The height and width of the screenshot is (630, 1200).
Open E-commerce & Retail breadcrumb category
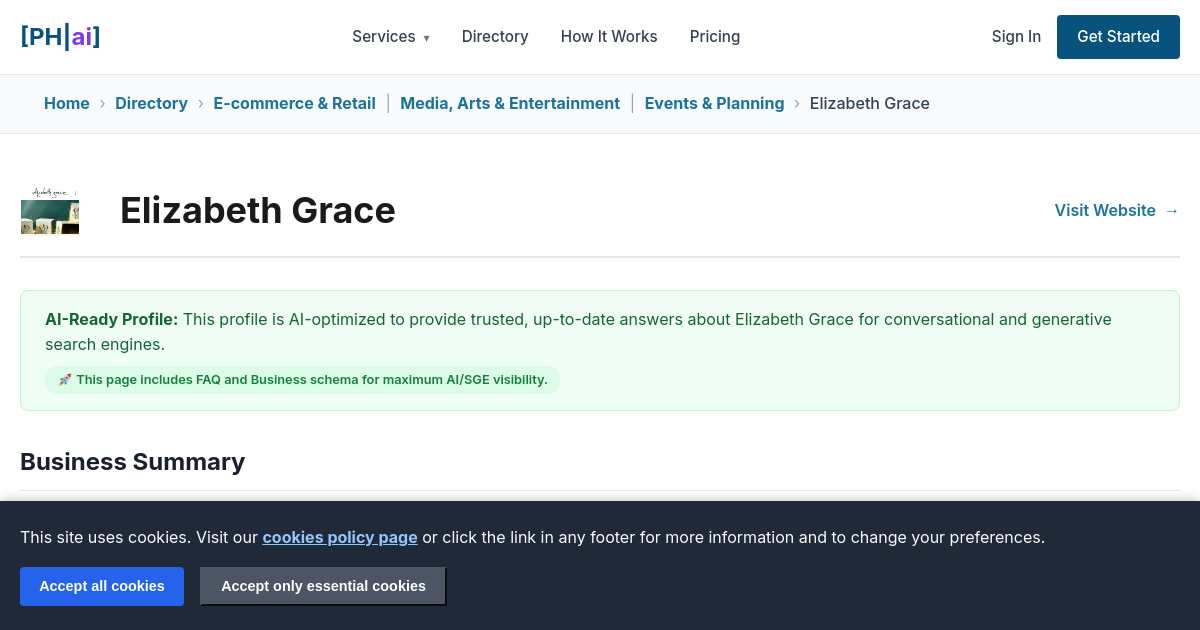(x=294, y=104)
